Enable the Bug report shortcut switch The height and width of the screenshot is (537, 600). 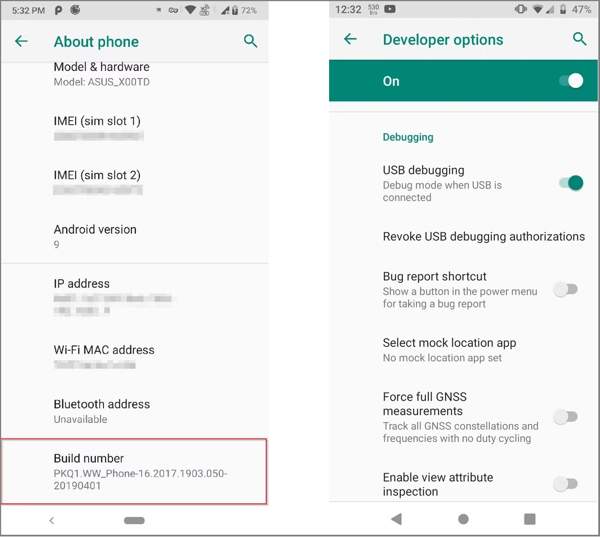[x=565, y=290]
